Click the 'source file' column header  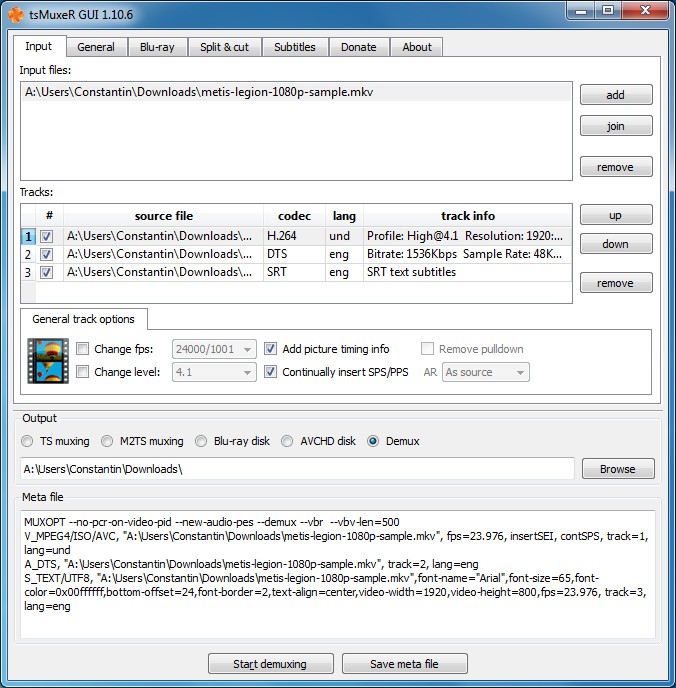163,216
